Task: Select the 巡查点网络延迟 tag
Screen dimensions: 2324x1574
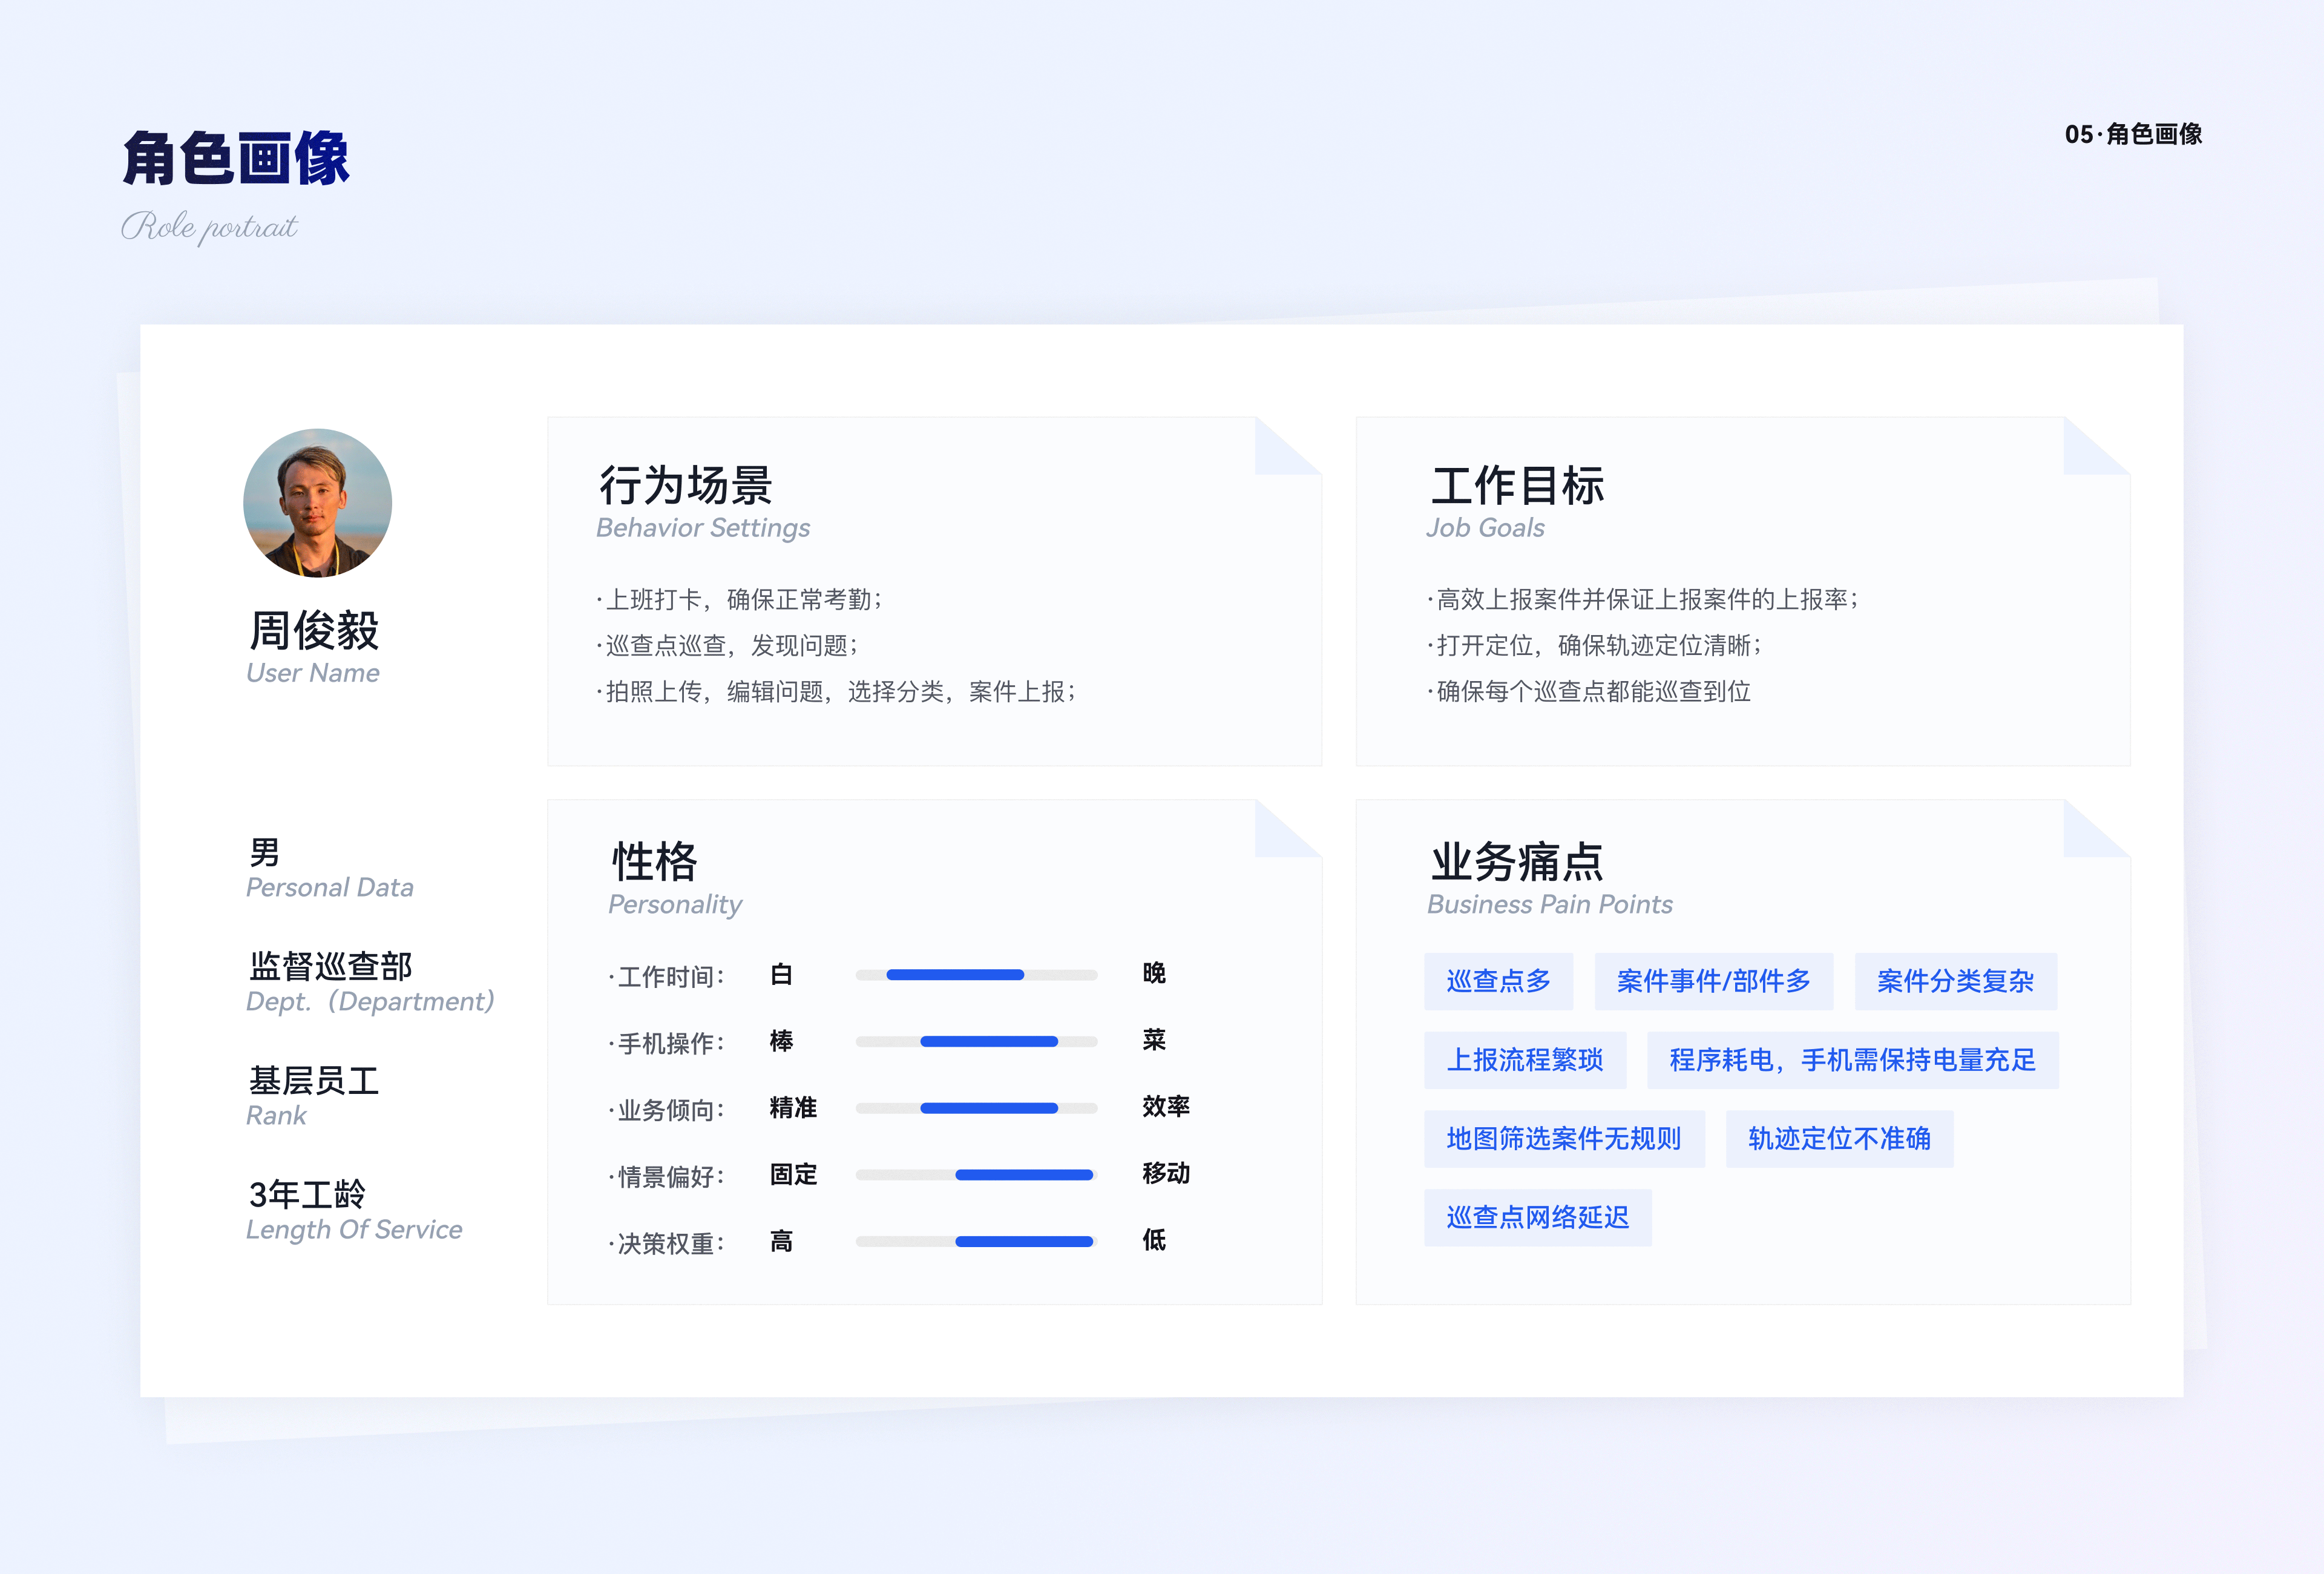Action: (x=1537, y=1217)
